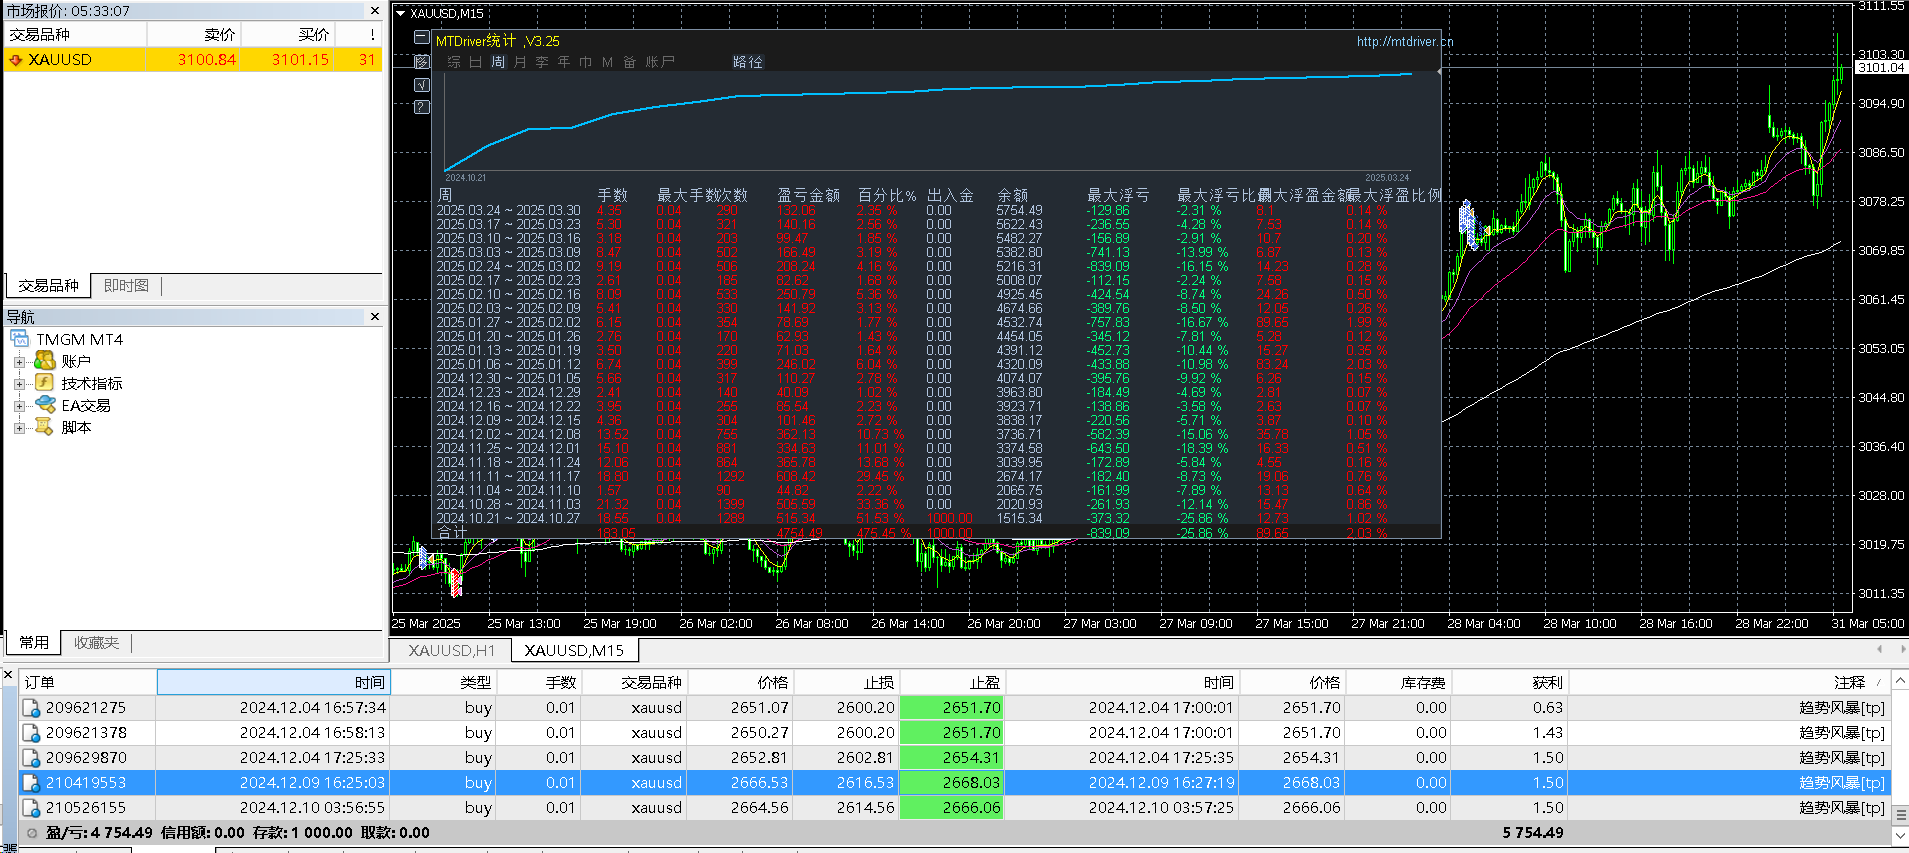Select the 技术指标 indicators icon in navigator

(x=45, y=382)
